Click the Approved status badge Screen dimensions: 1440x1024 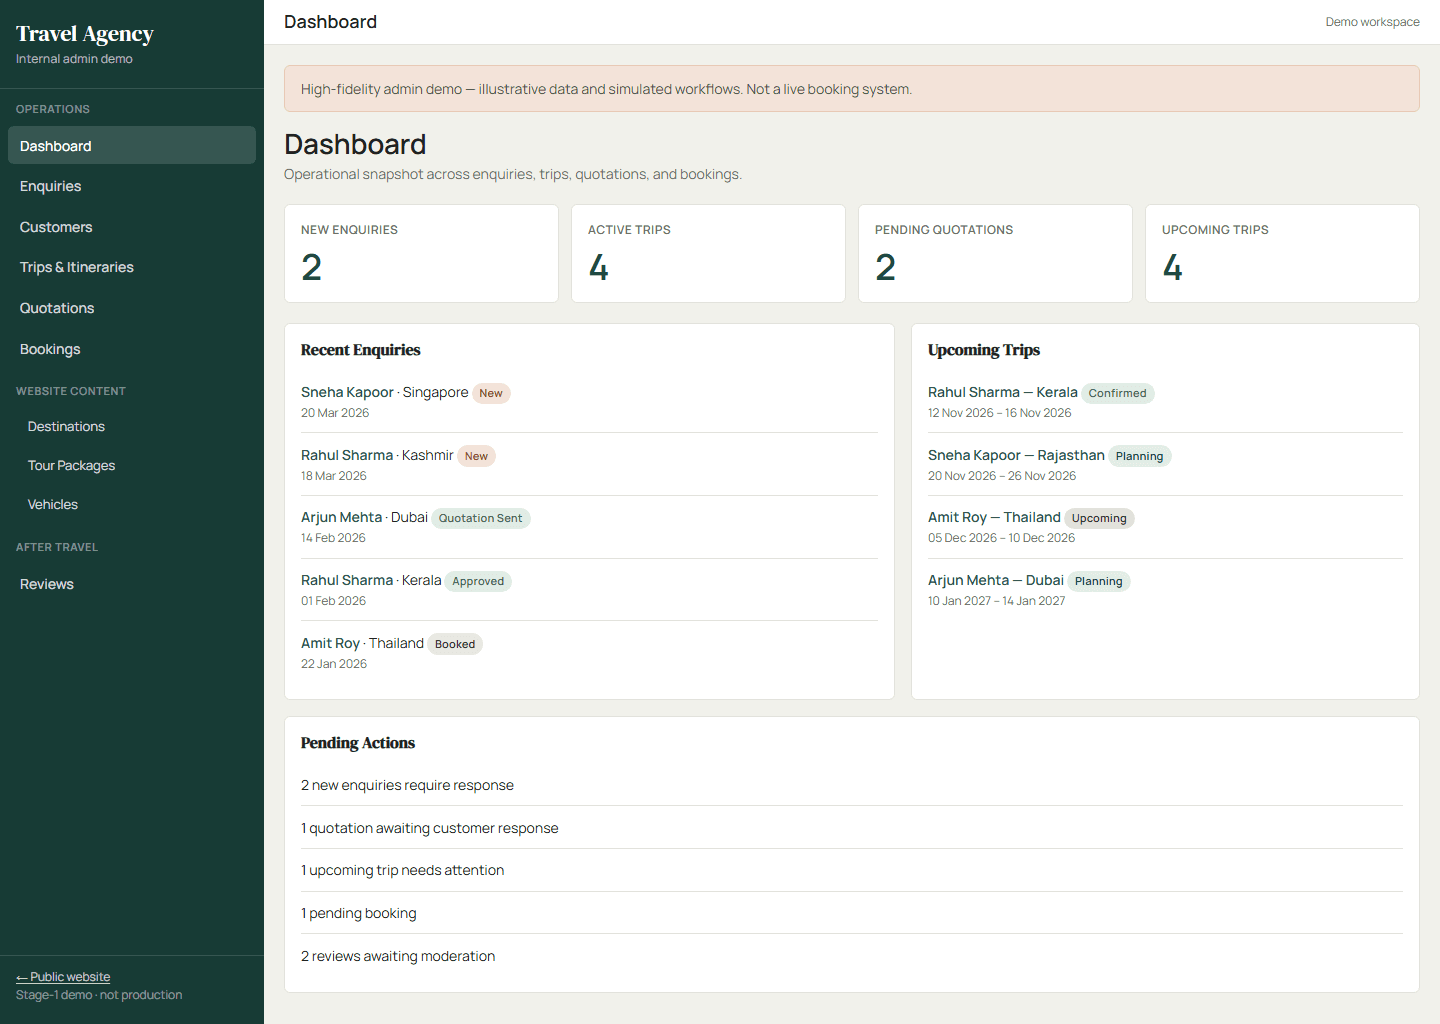coord(478,581)
